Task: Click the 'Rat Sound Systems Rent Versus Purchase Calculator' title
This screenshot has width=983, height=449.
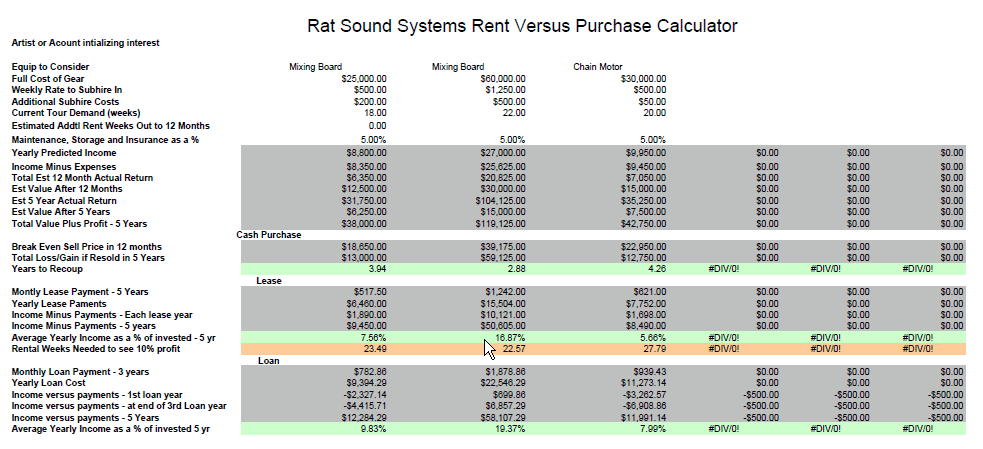Action: point(522,26)
